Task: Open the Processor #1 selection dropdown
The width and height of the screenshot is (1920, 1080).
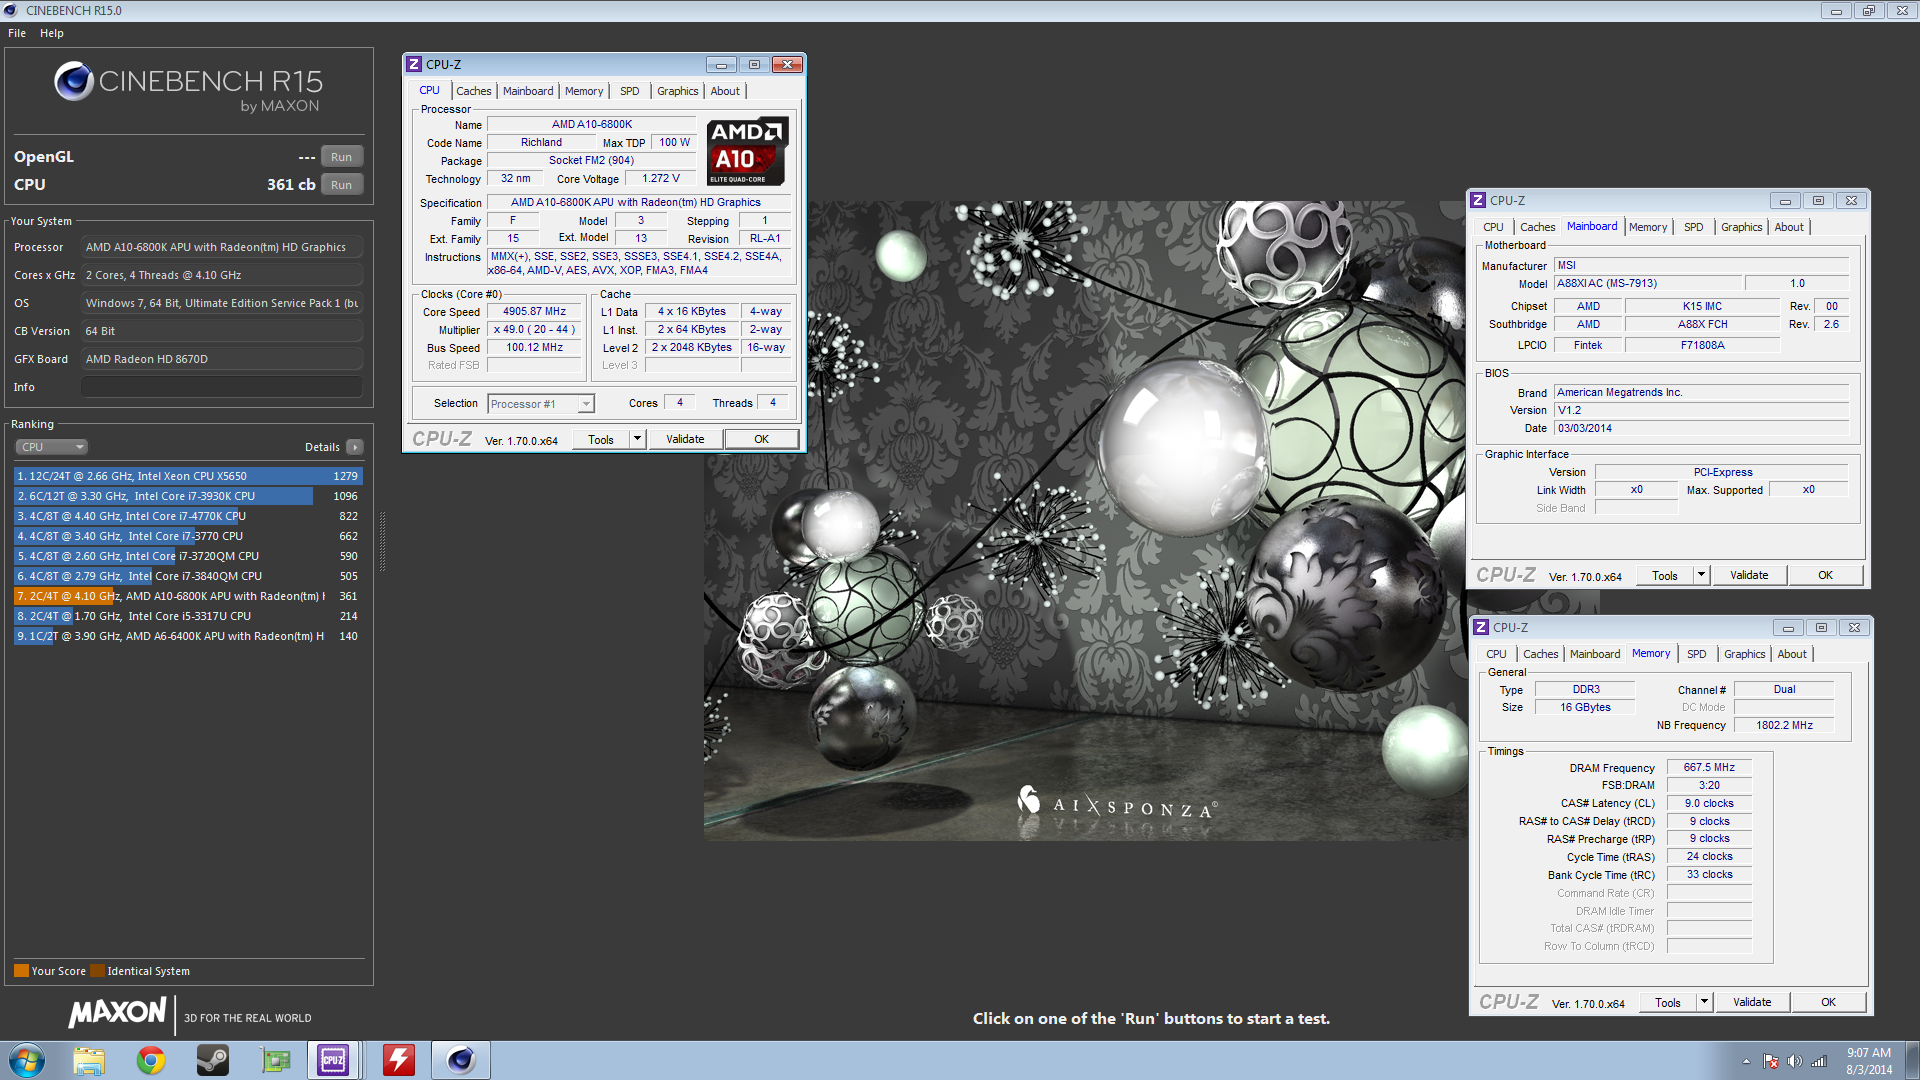Action: click(x=541, y=404)
